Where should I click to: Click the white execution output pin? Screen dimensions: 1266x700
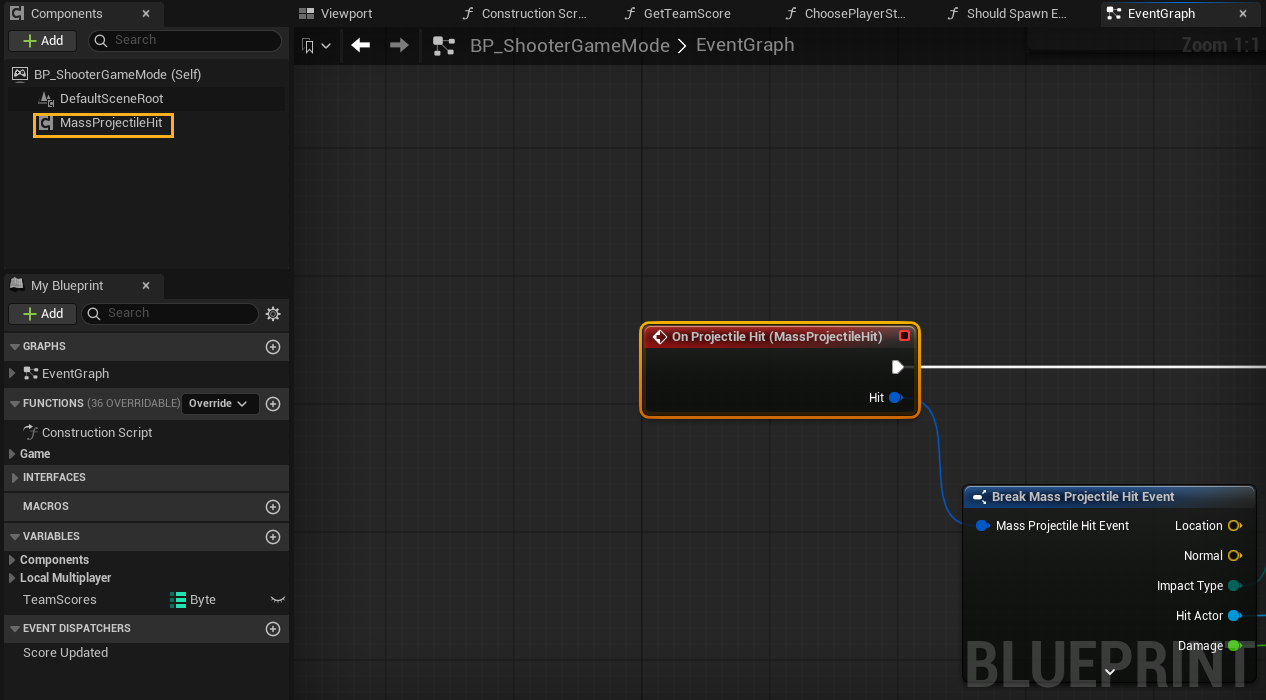898,367
